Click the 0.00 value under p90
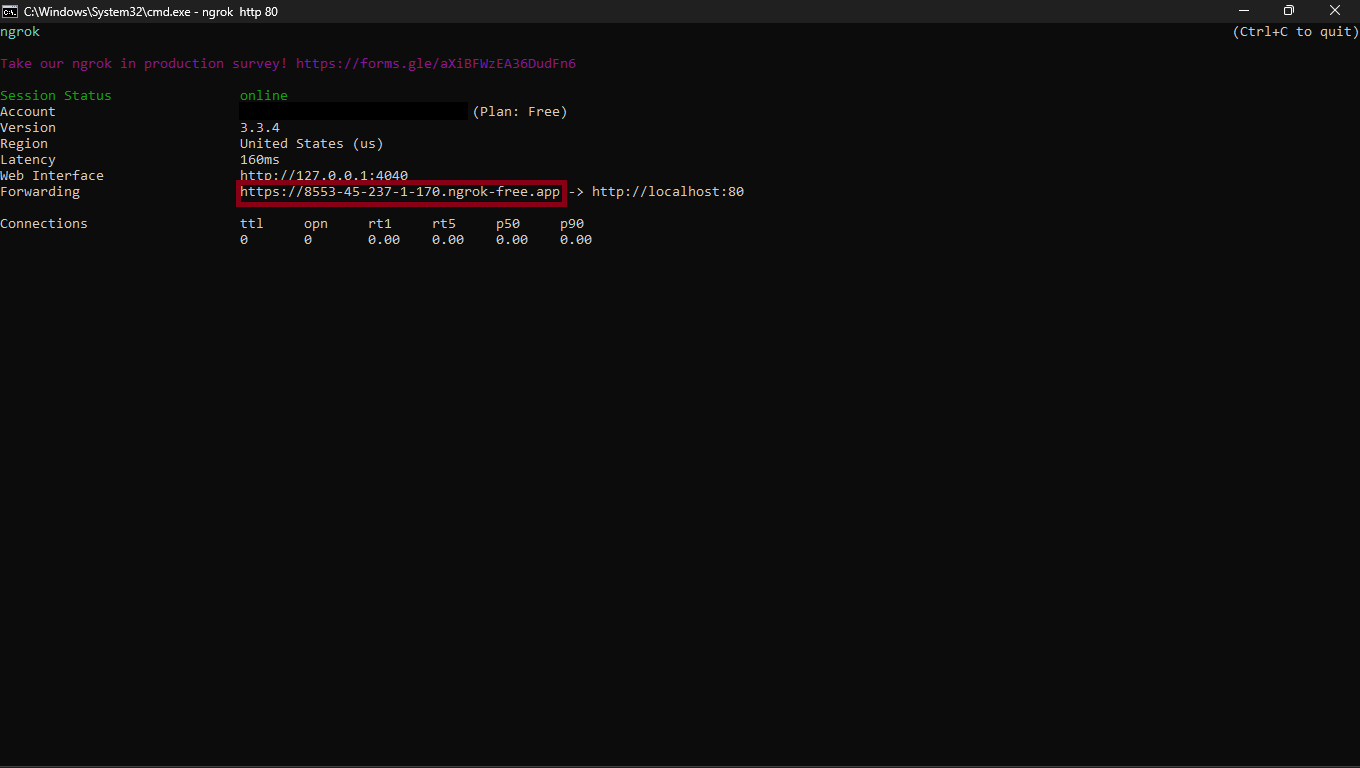This screenshot has width=1360, height=768. pos(576,240)
